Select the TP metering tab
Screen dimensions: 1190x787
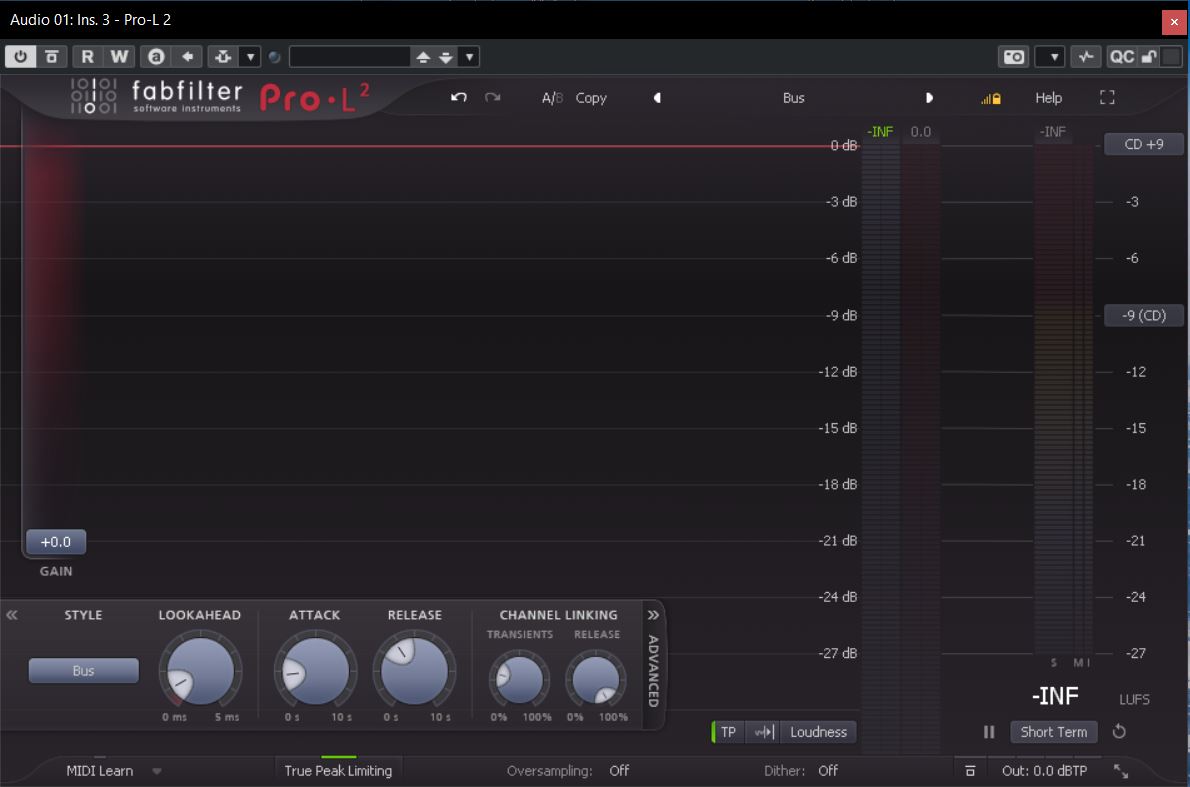728,732
